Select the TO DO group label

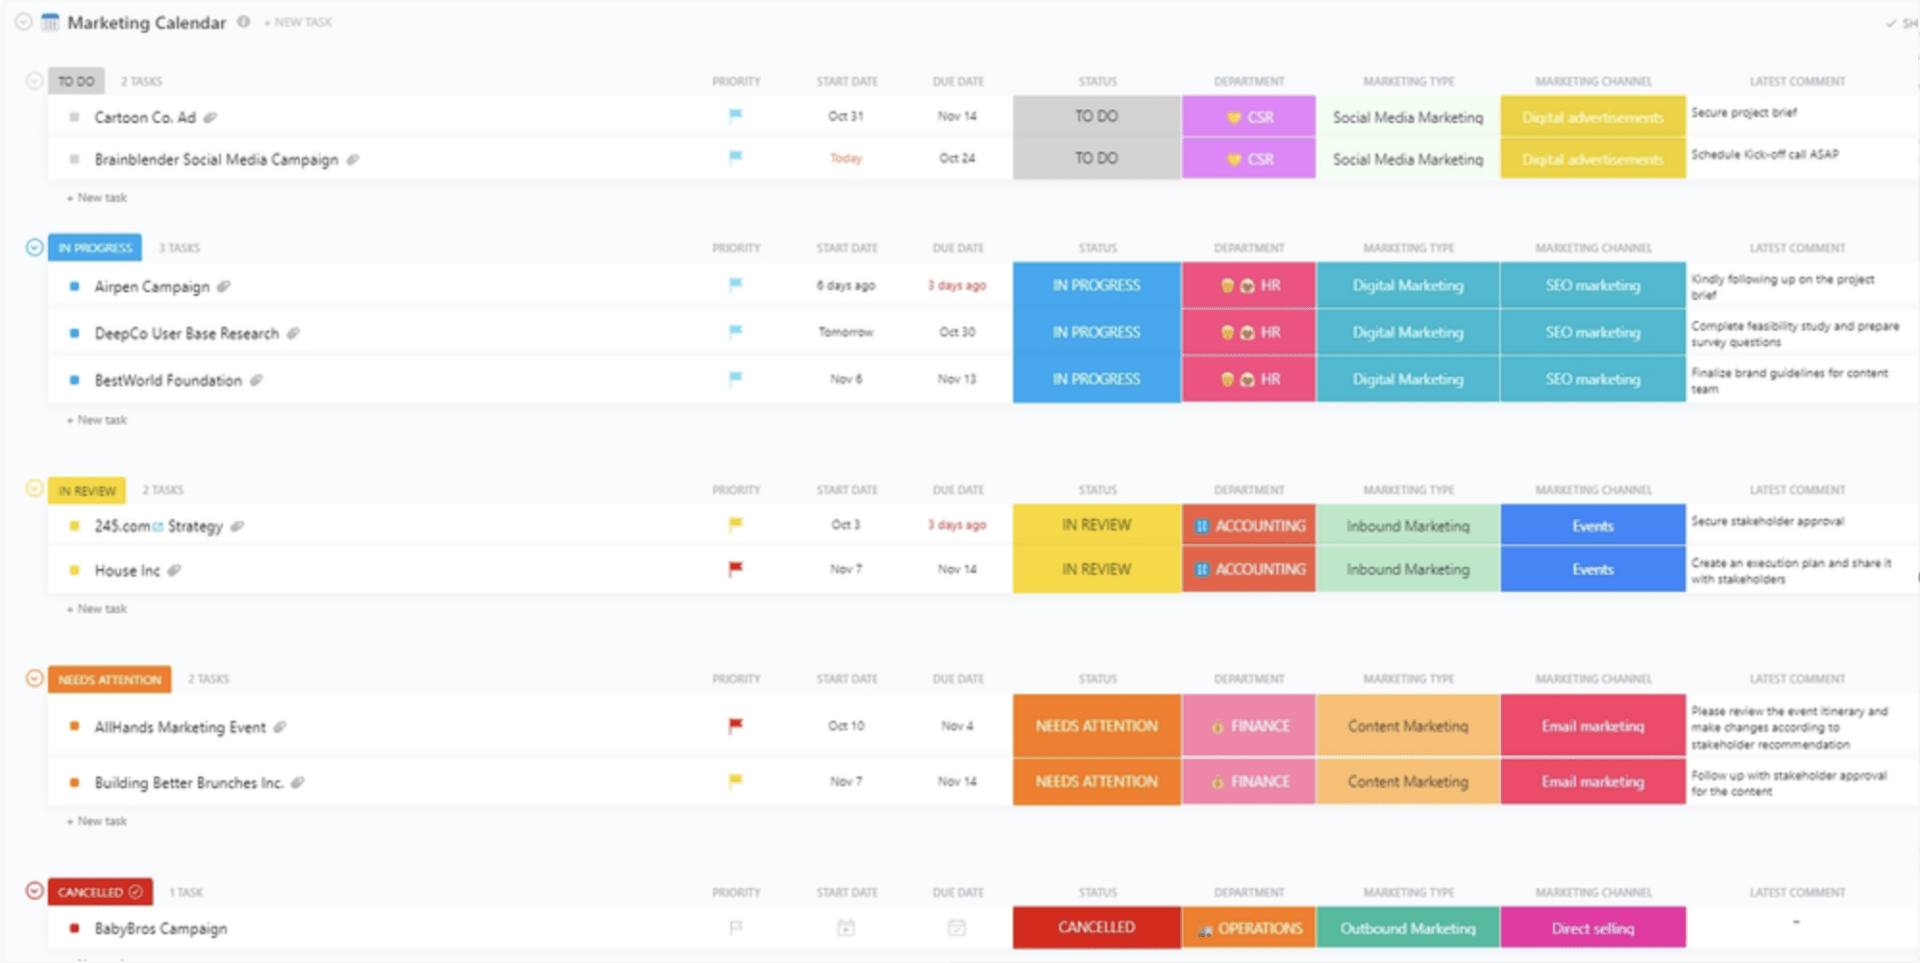pos(76,81)
